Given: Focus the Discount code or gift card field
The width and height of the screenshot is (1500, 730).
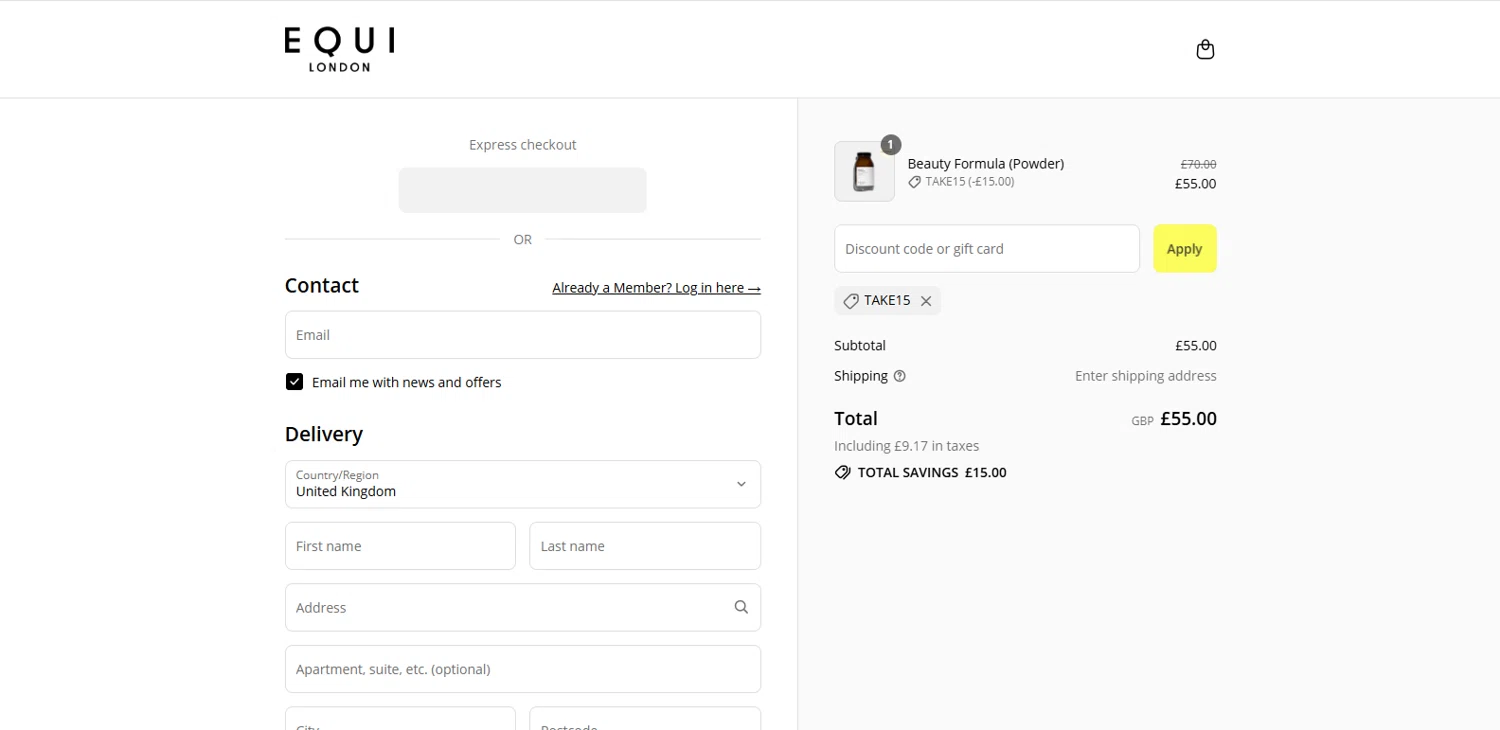Looking at the screenshot, I should [987, 249].
